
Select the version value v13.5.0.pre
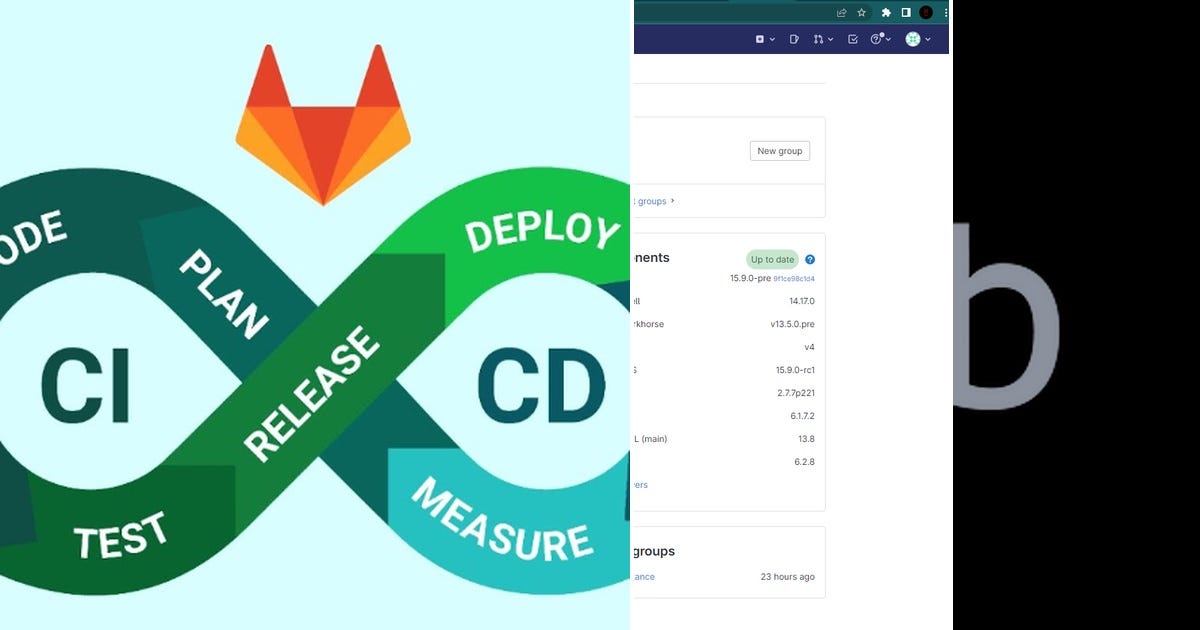(792, 324)
